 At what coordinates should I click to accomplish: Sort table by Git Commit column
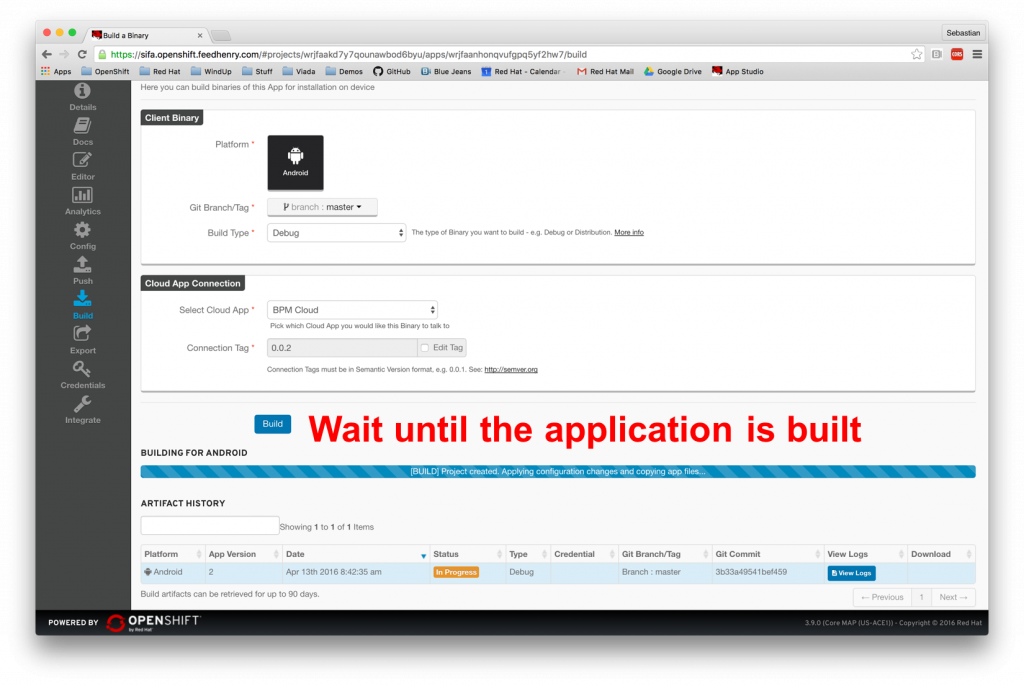[x=767, y=554]
